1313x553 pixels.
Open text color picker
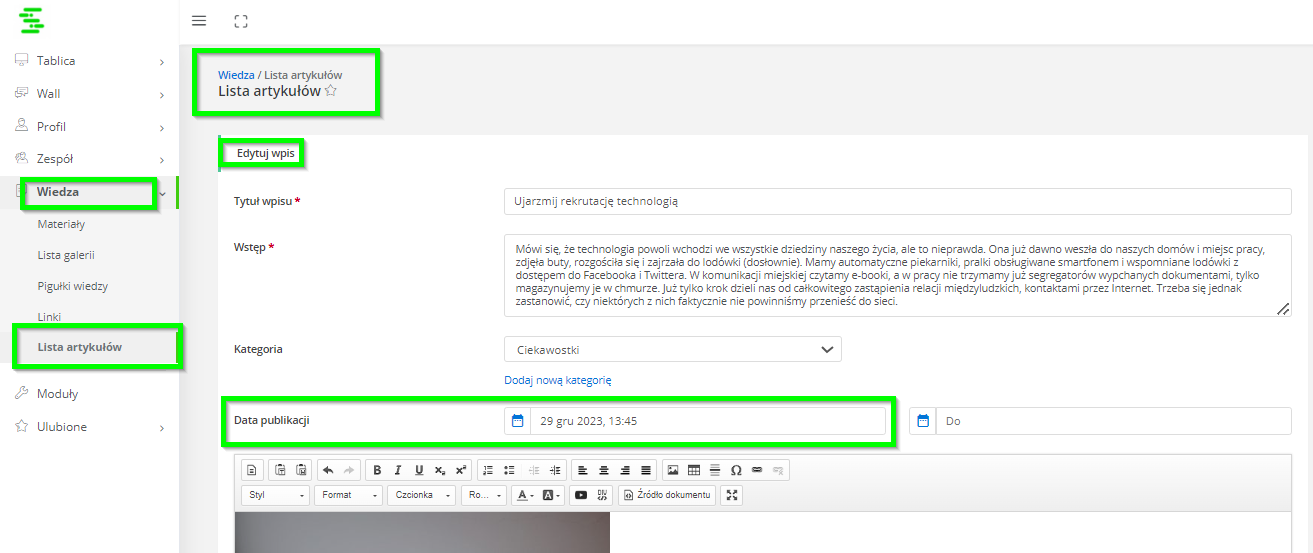click(x=525, y=495)
